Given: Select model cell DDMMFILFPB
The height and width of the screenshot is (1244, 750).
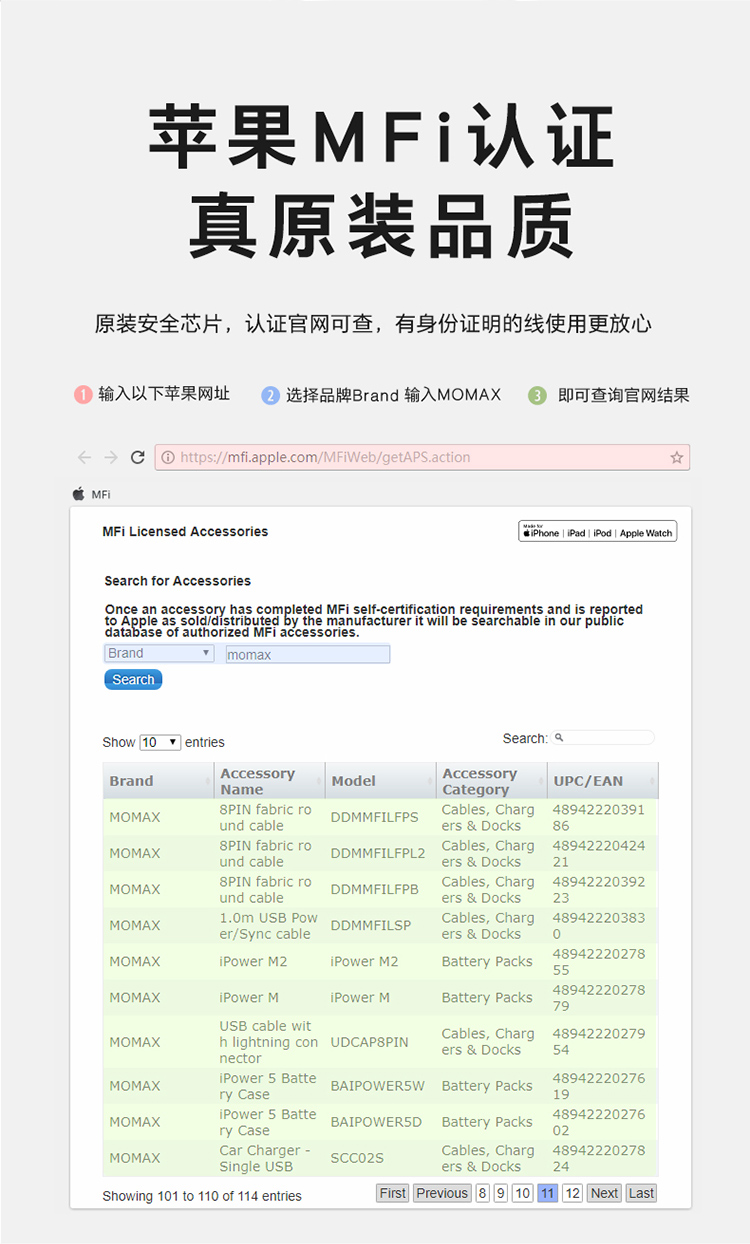Looking at the screenshot, I should click(374, 889).
